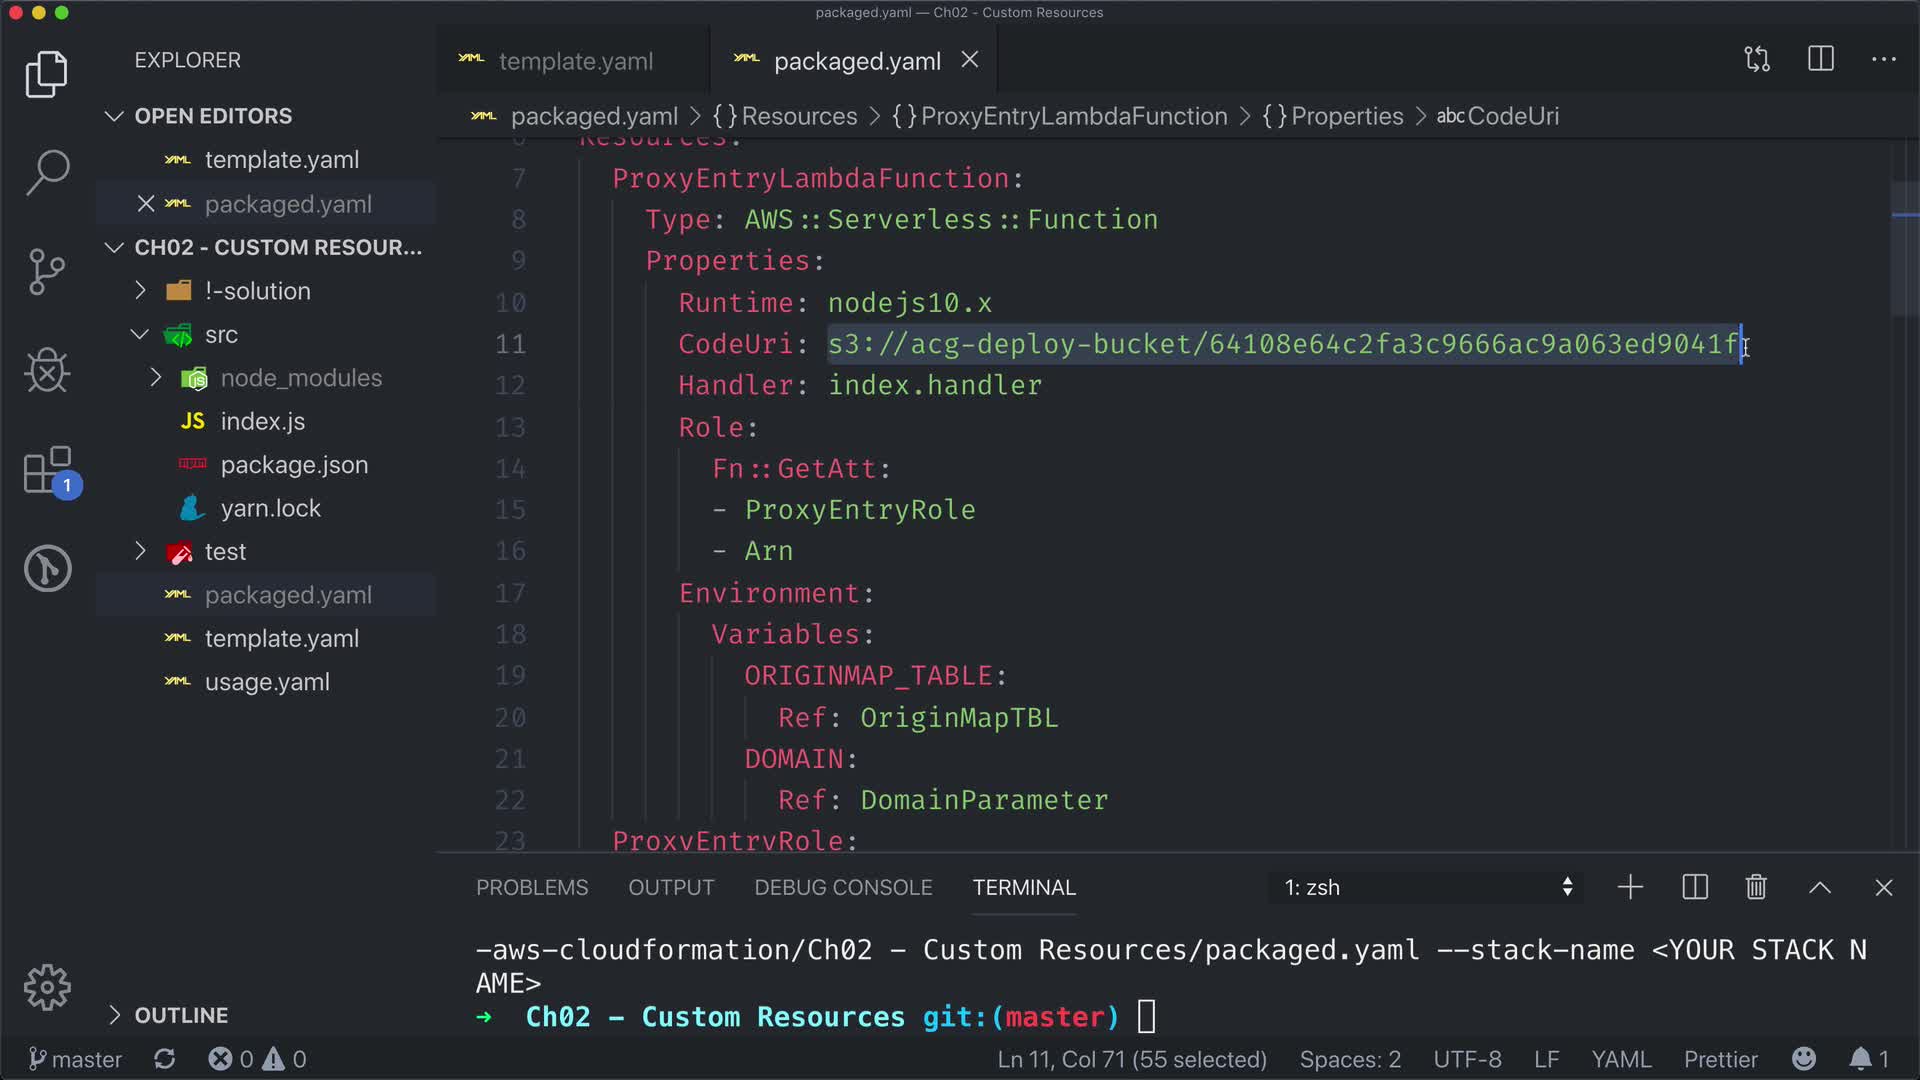The width and height of the screenshot is (1920, 1080).
Task: Split the terminal pane
Action: [1695, 888]
